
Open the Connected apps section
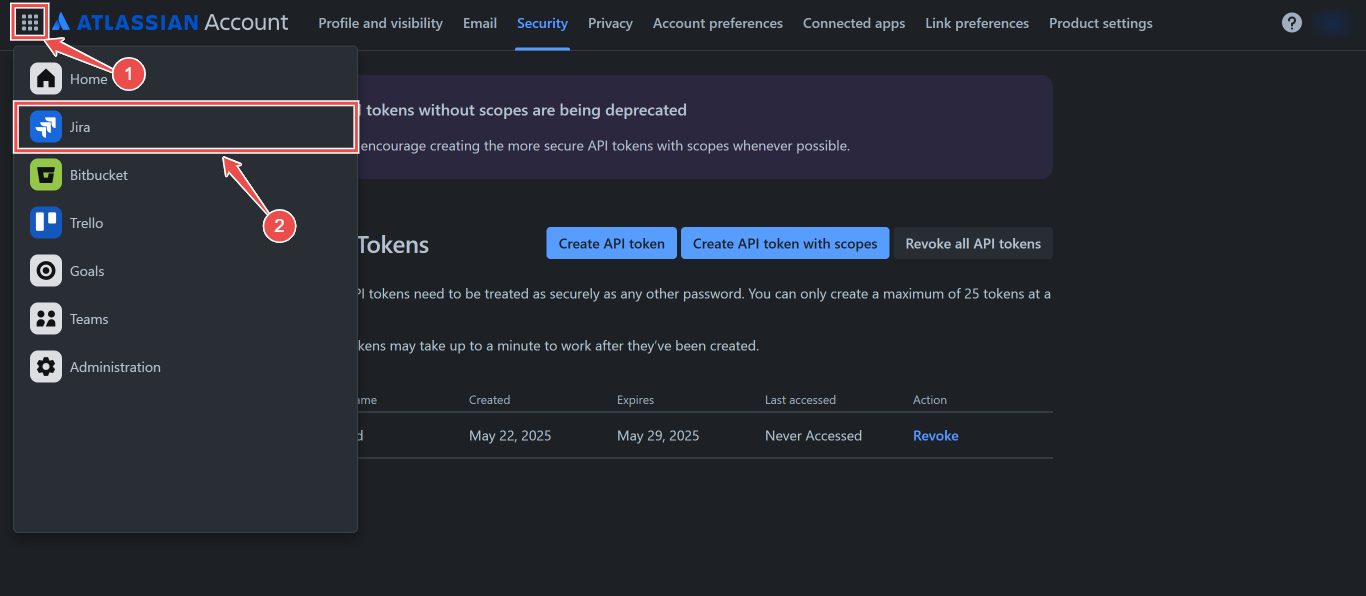coord(853,22)
